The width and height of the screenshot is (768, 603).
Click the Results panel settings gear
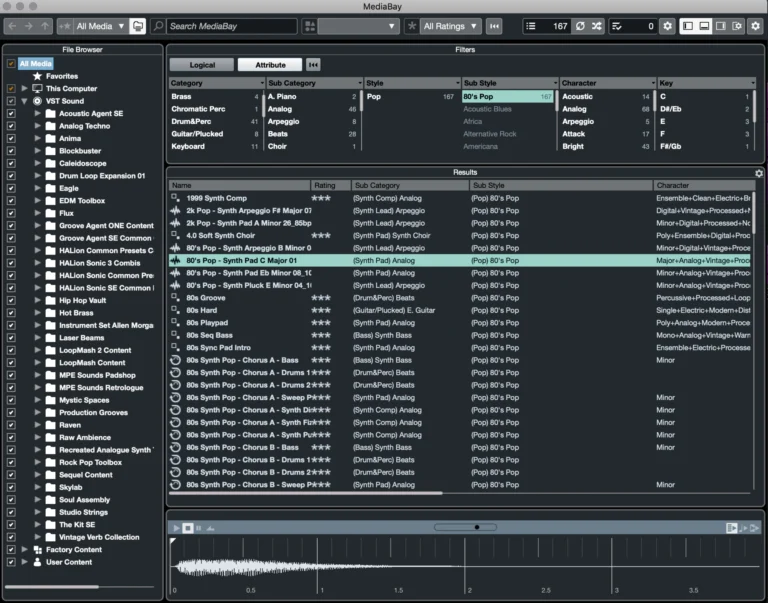(758, 173)
